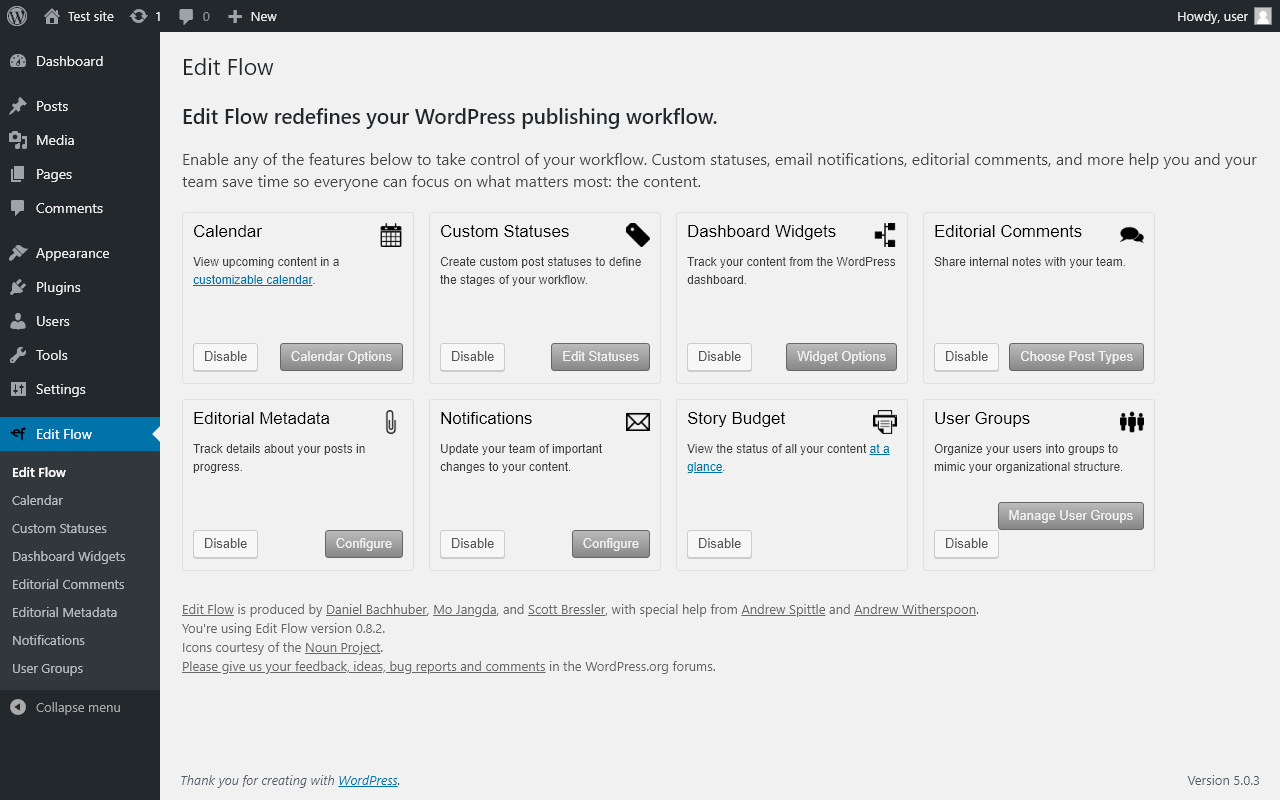Open Settings in the sidebar
This screenshot has width=1280, height=800.
tap(80, 389)
